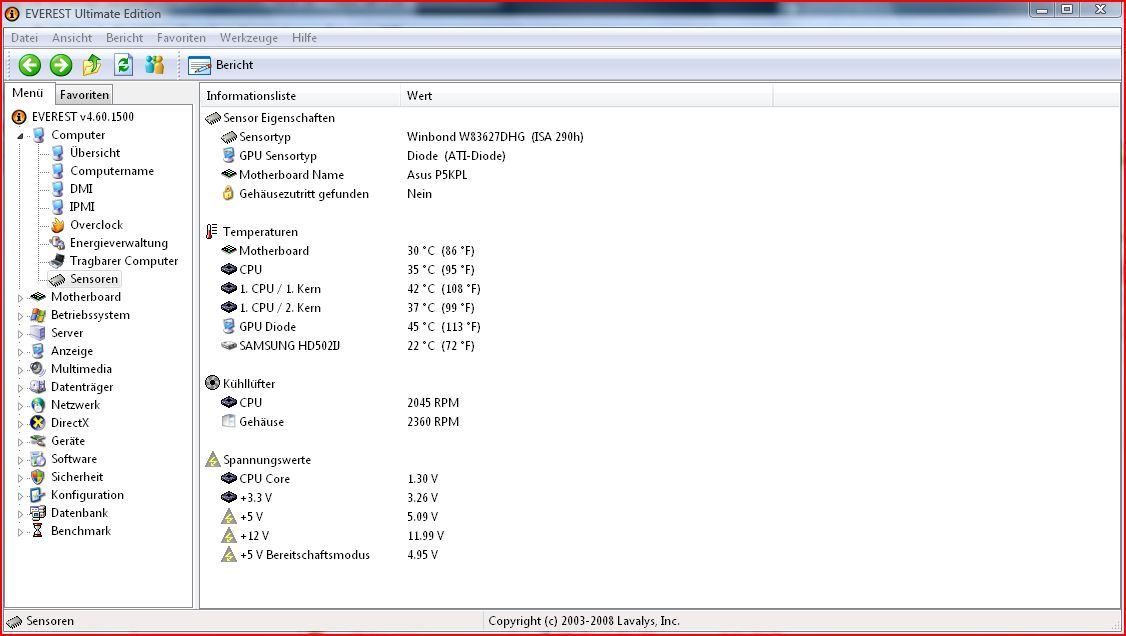
Task: Click the Energieverwaltung icon
Action: (57, 243)
